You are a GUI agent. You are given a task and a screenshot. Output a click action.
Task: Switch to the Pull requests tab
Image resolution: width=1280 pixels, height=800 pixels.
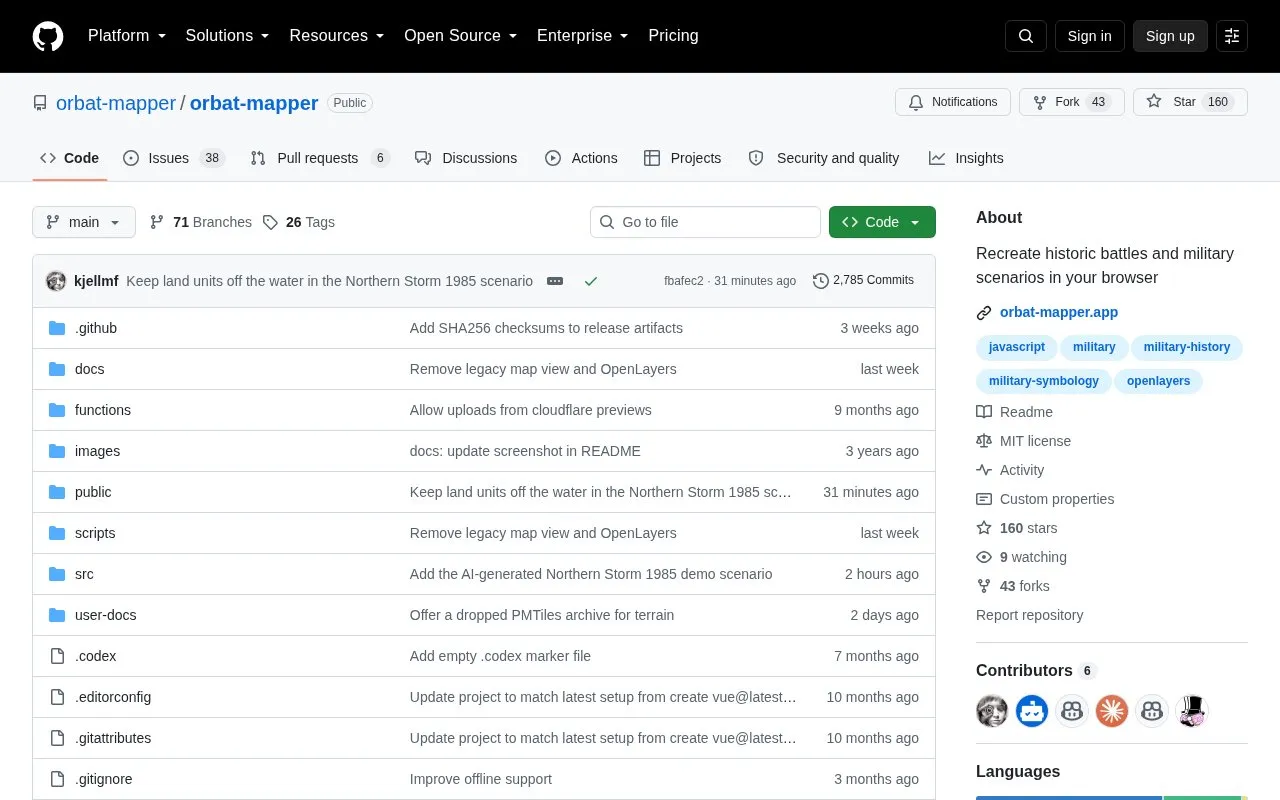[320, 158]
